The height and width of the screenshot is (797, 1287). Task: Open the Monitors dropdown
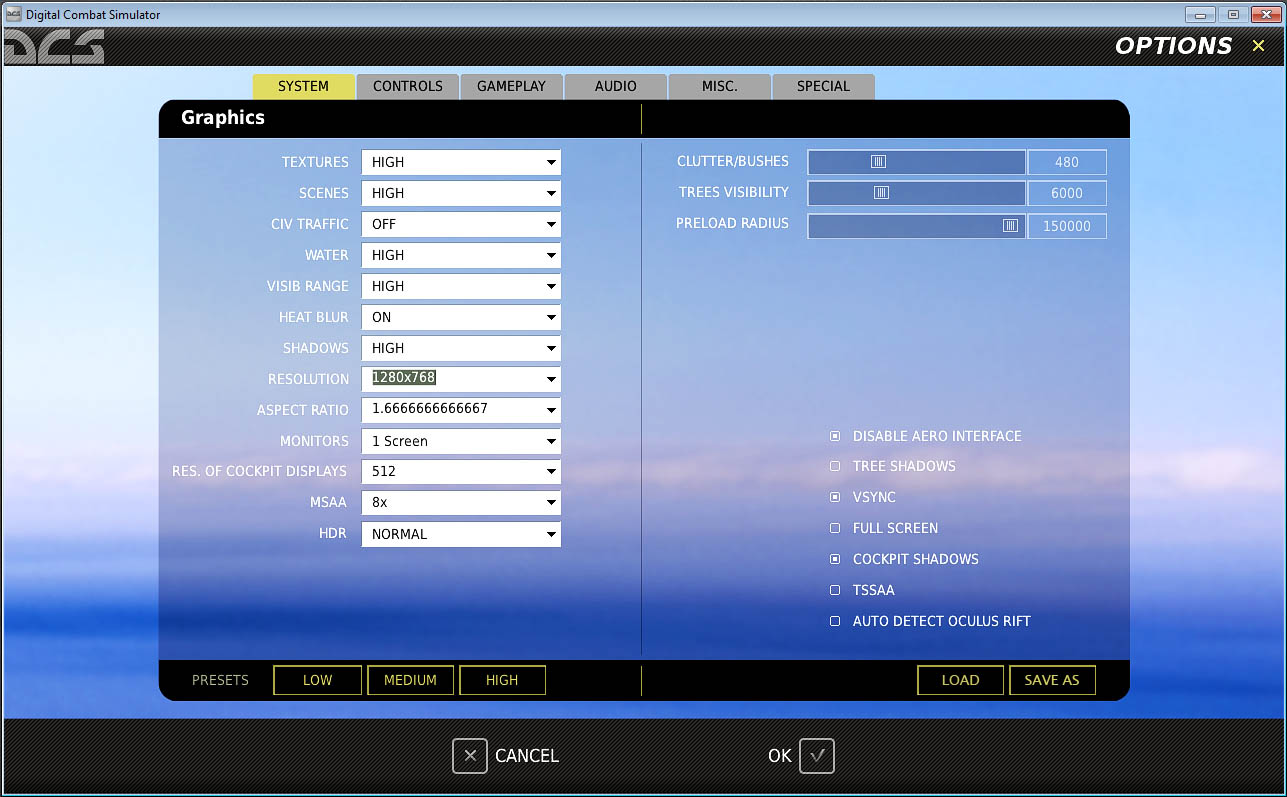[x=461, y=441]
